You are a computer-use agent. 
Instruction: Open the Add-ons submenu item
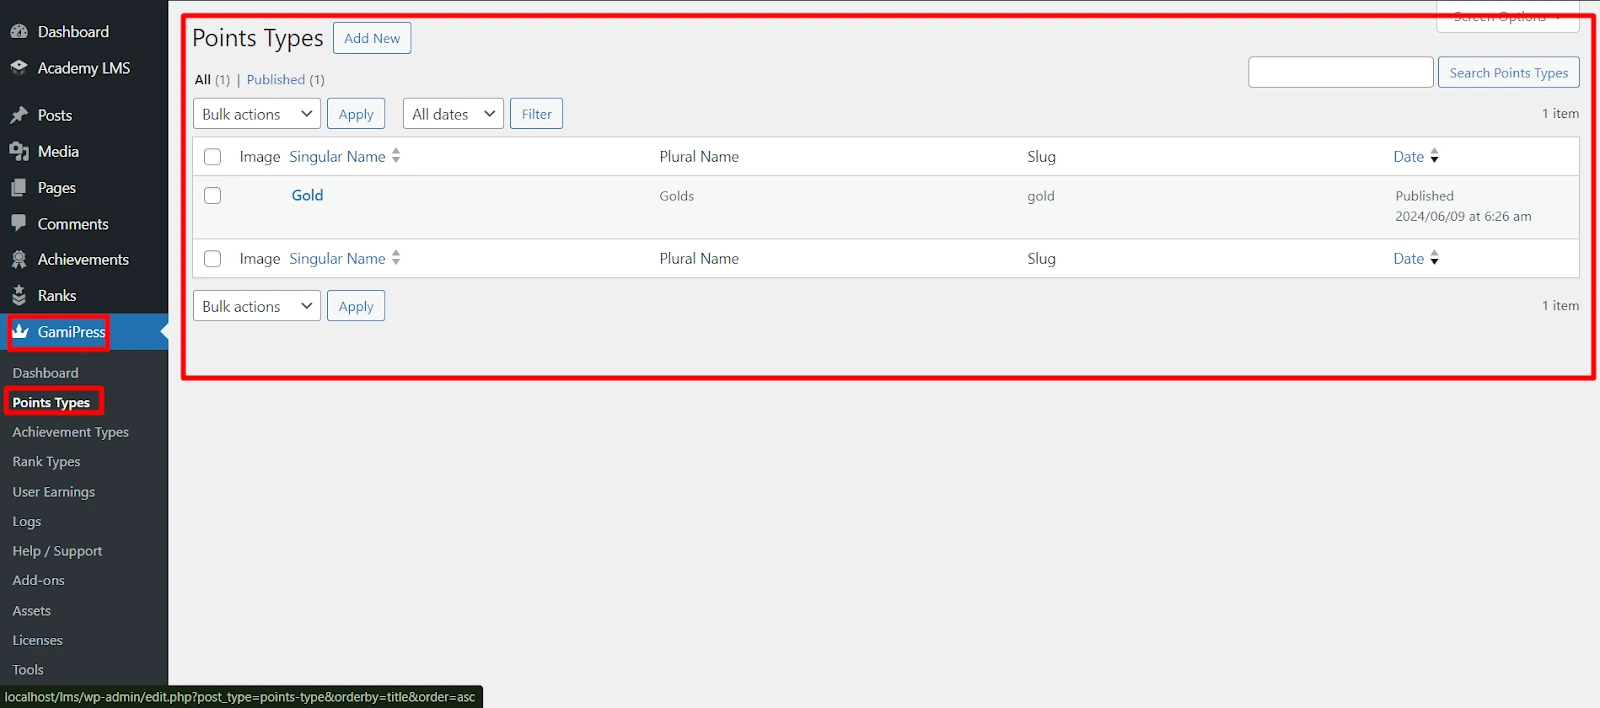tap(38, 580)
